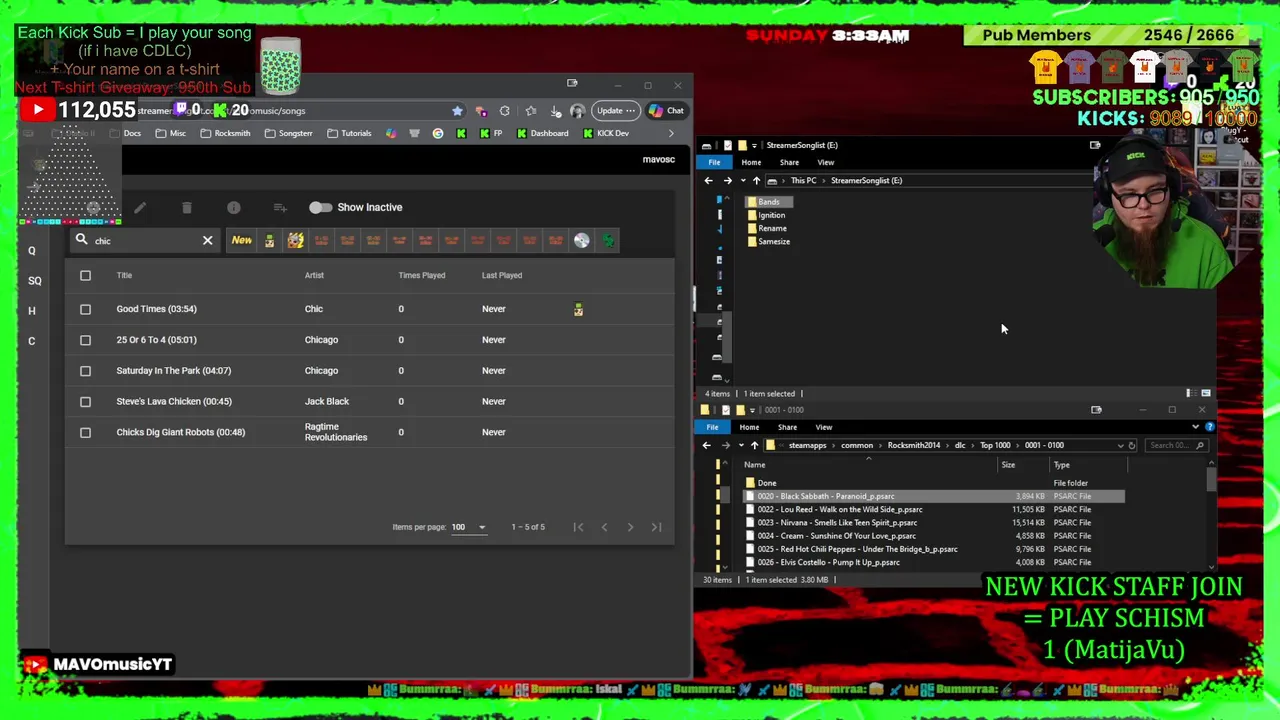The width and height of the screenshot is (1280, 720).
Task: Click Rocksmith2014 in the 0001 - 0100 address path
Action: tap(913, 445)
